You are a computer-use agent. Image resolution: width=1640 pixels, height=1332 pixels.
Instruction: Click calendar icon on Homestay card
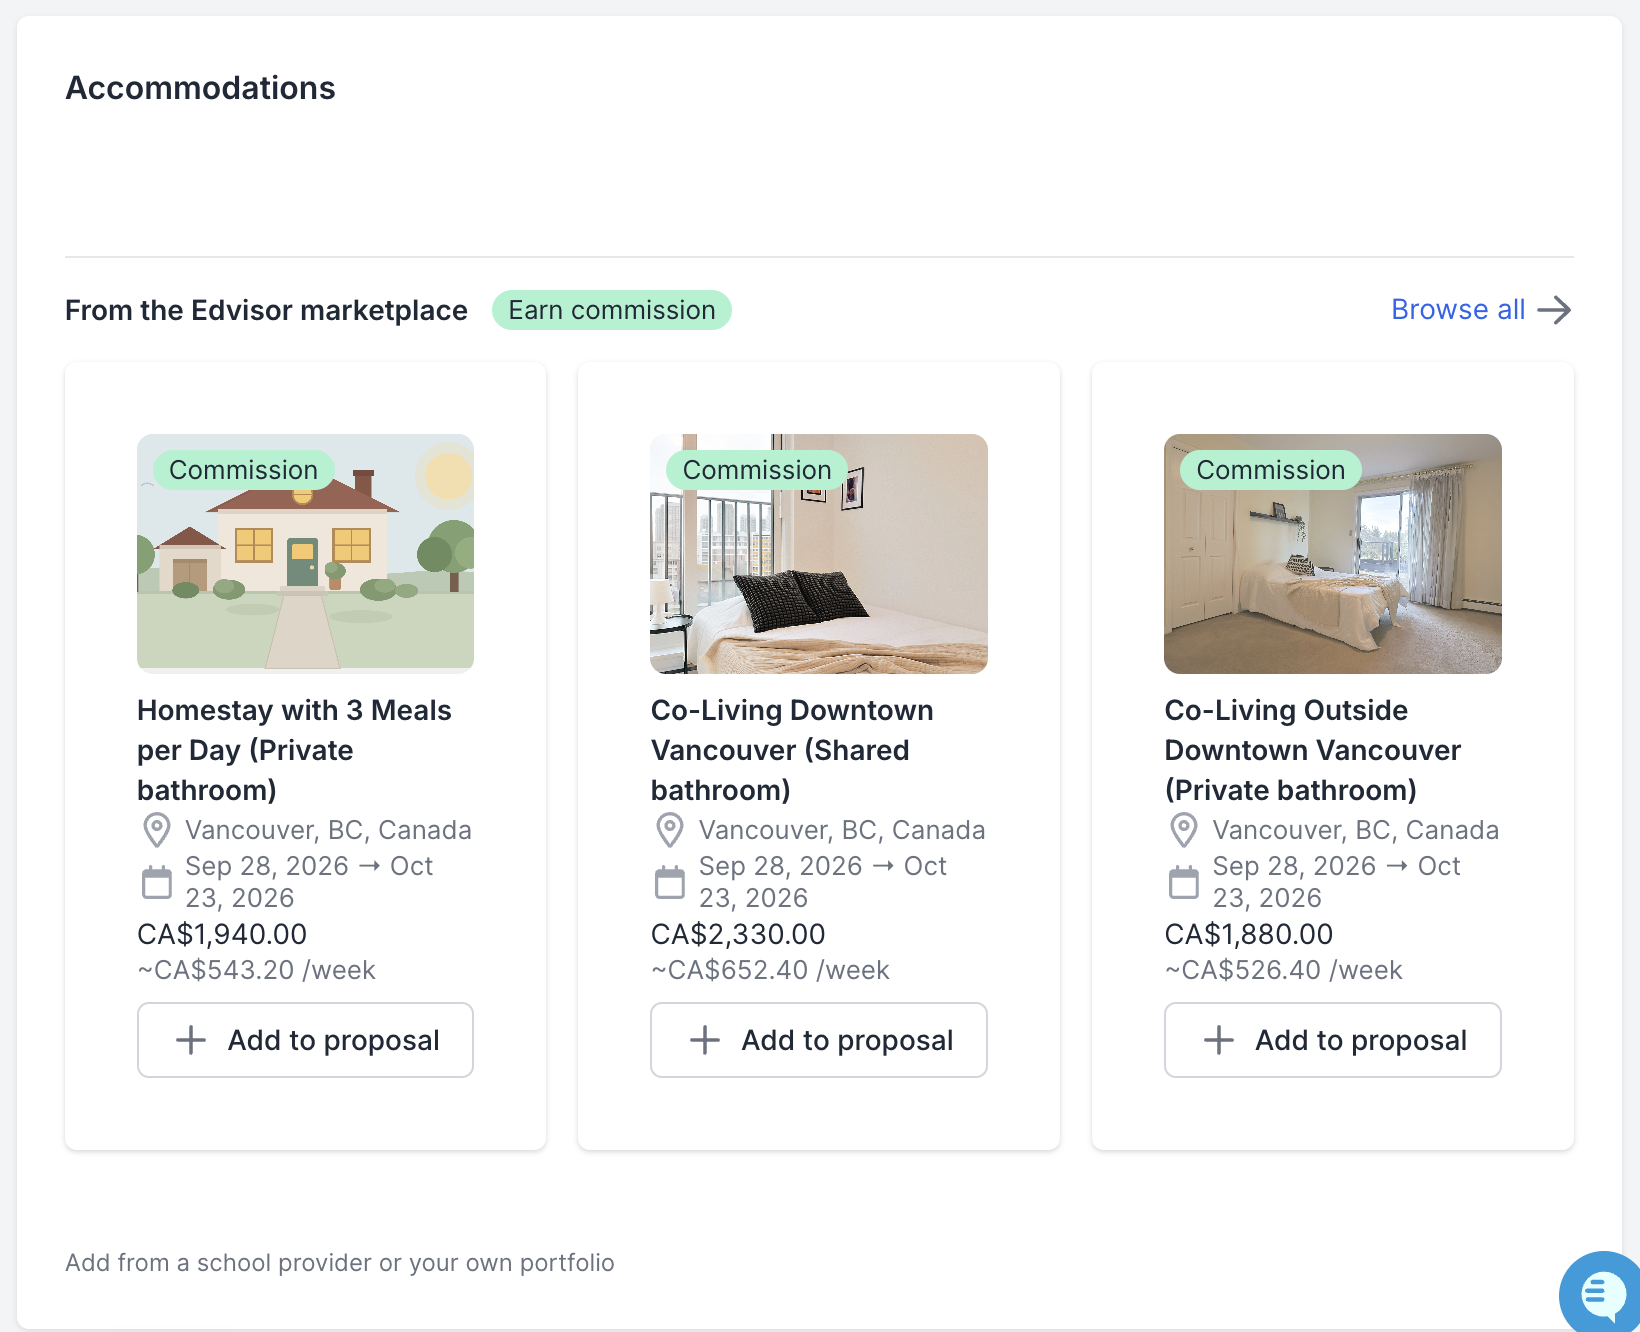coord(157,882)
